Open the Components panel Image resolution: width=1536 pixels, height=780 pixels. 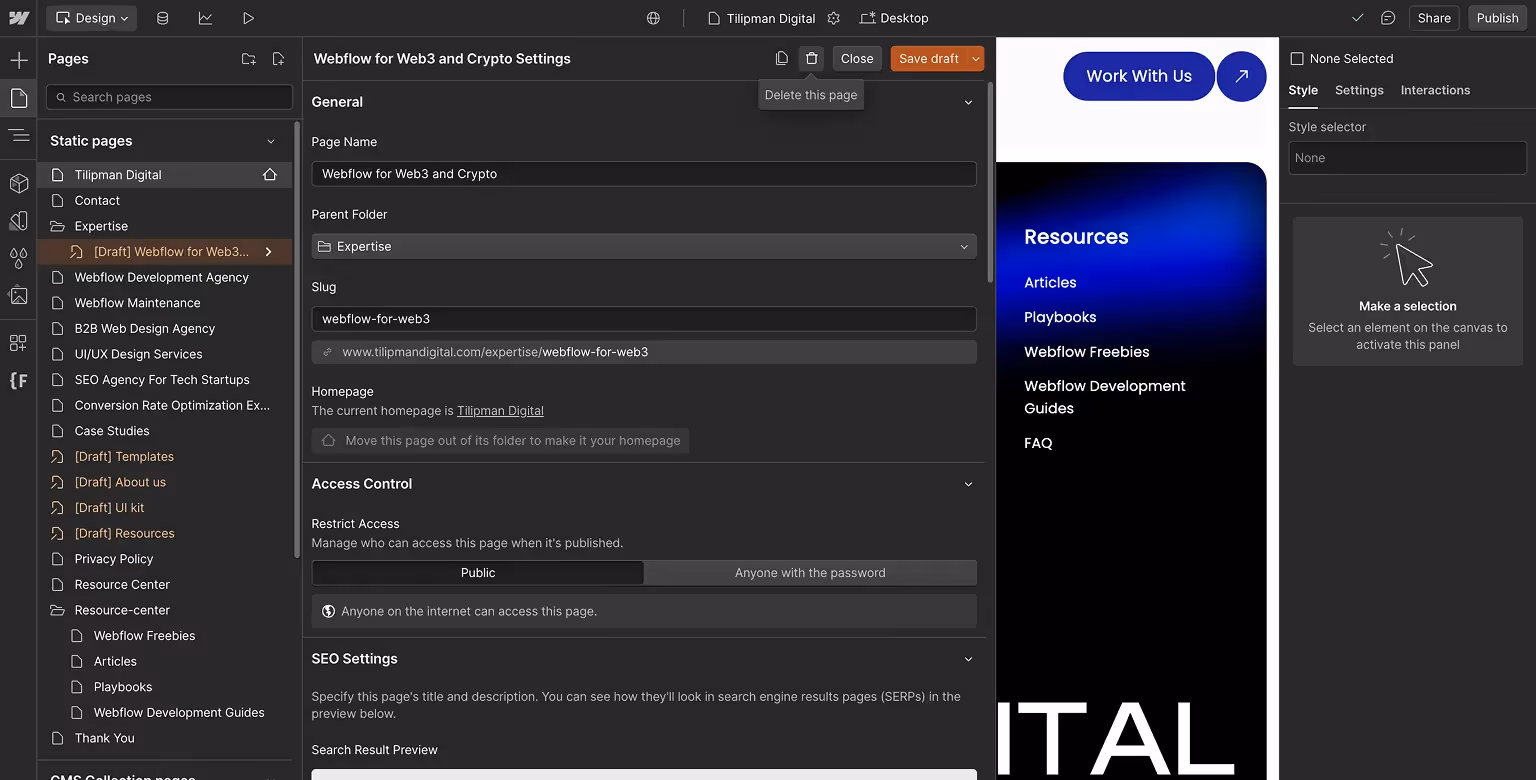point(18,183)
